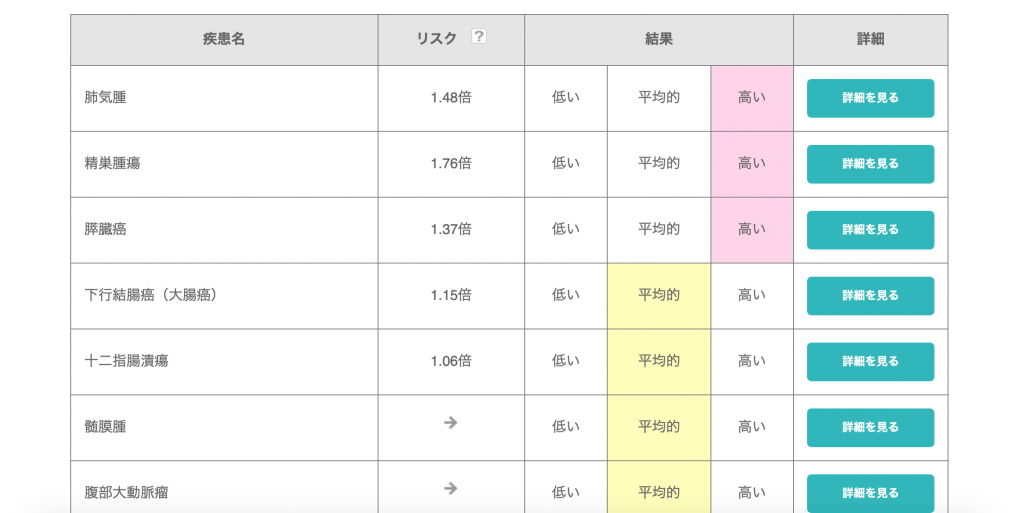Click 詳細を見る in the 膵臓癌 row
This screenshot has height=513, width=1024.
(870, 230)
